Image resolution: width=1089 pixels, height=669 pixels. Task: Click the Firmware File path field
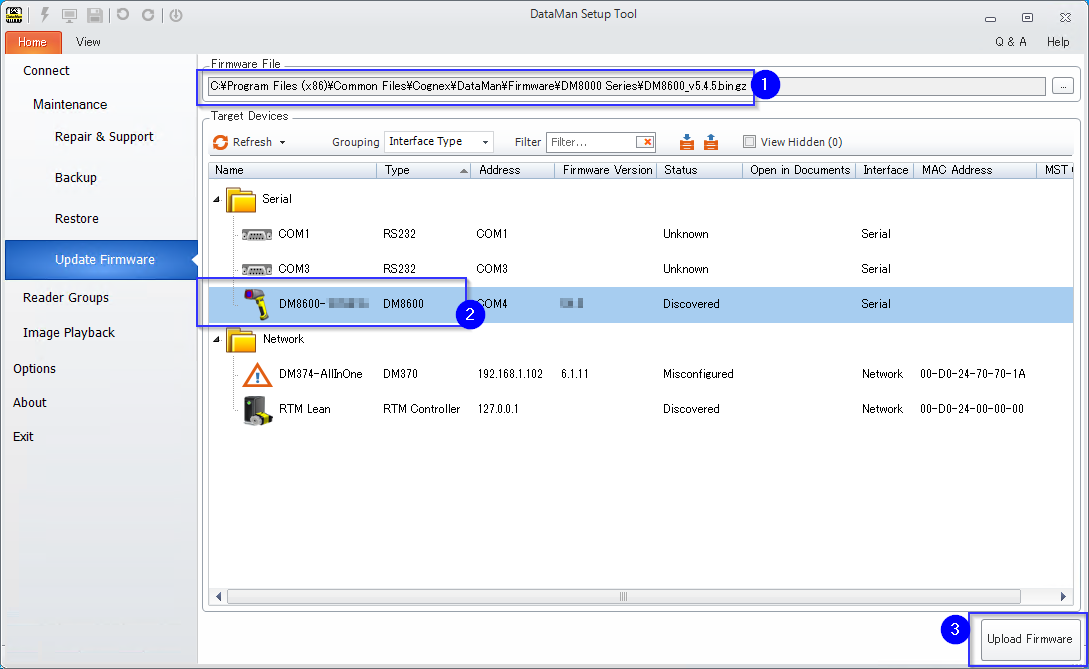pos(625,86)
